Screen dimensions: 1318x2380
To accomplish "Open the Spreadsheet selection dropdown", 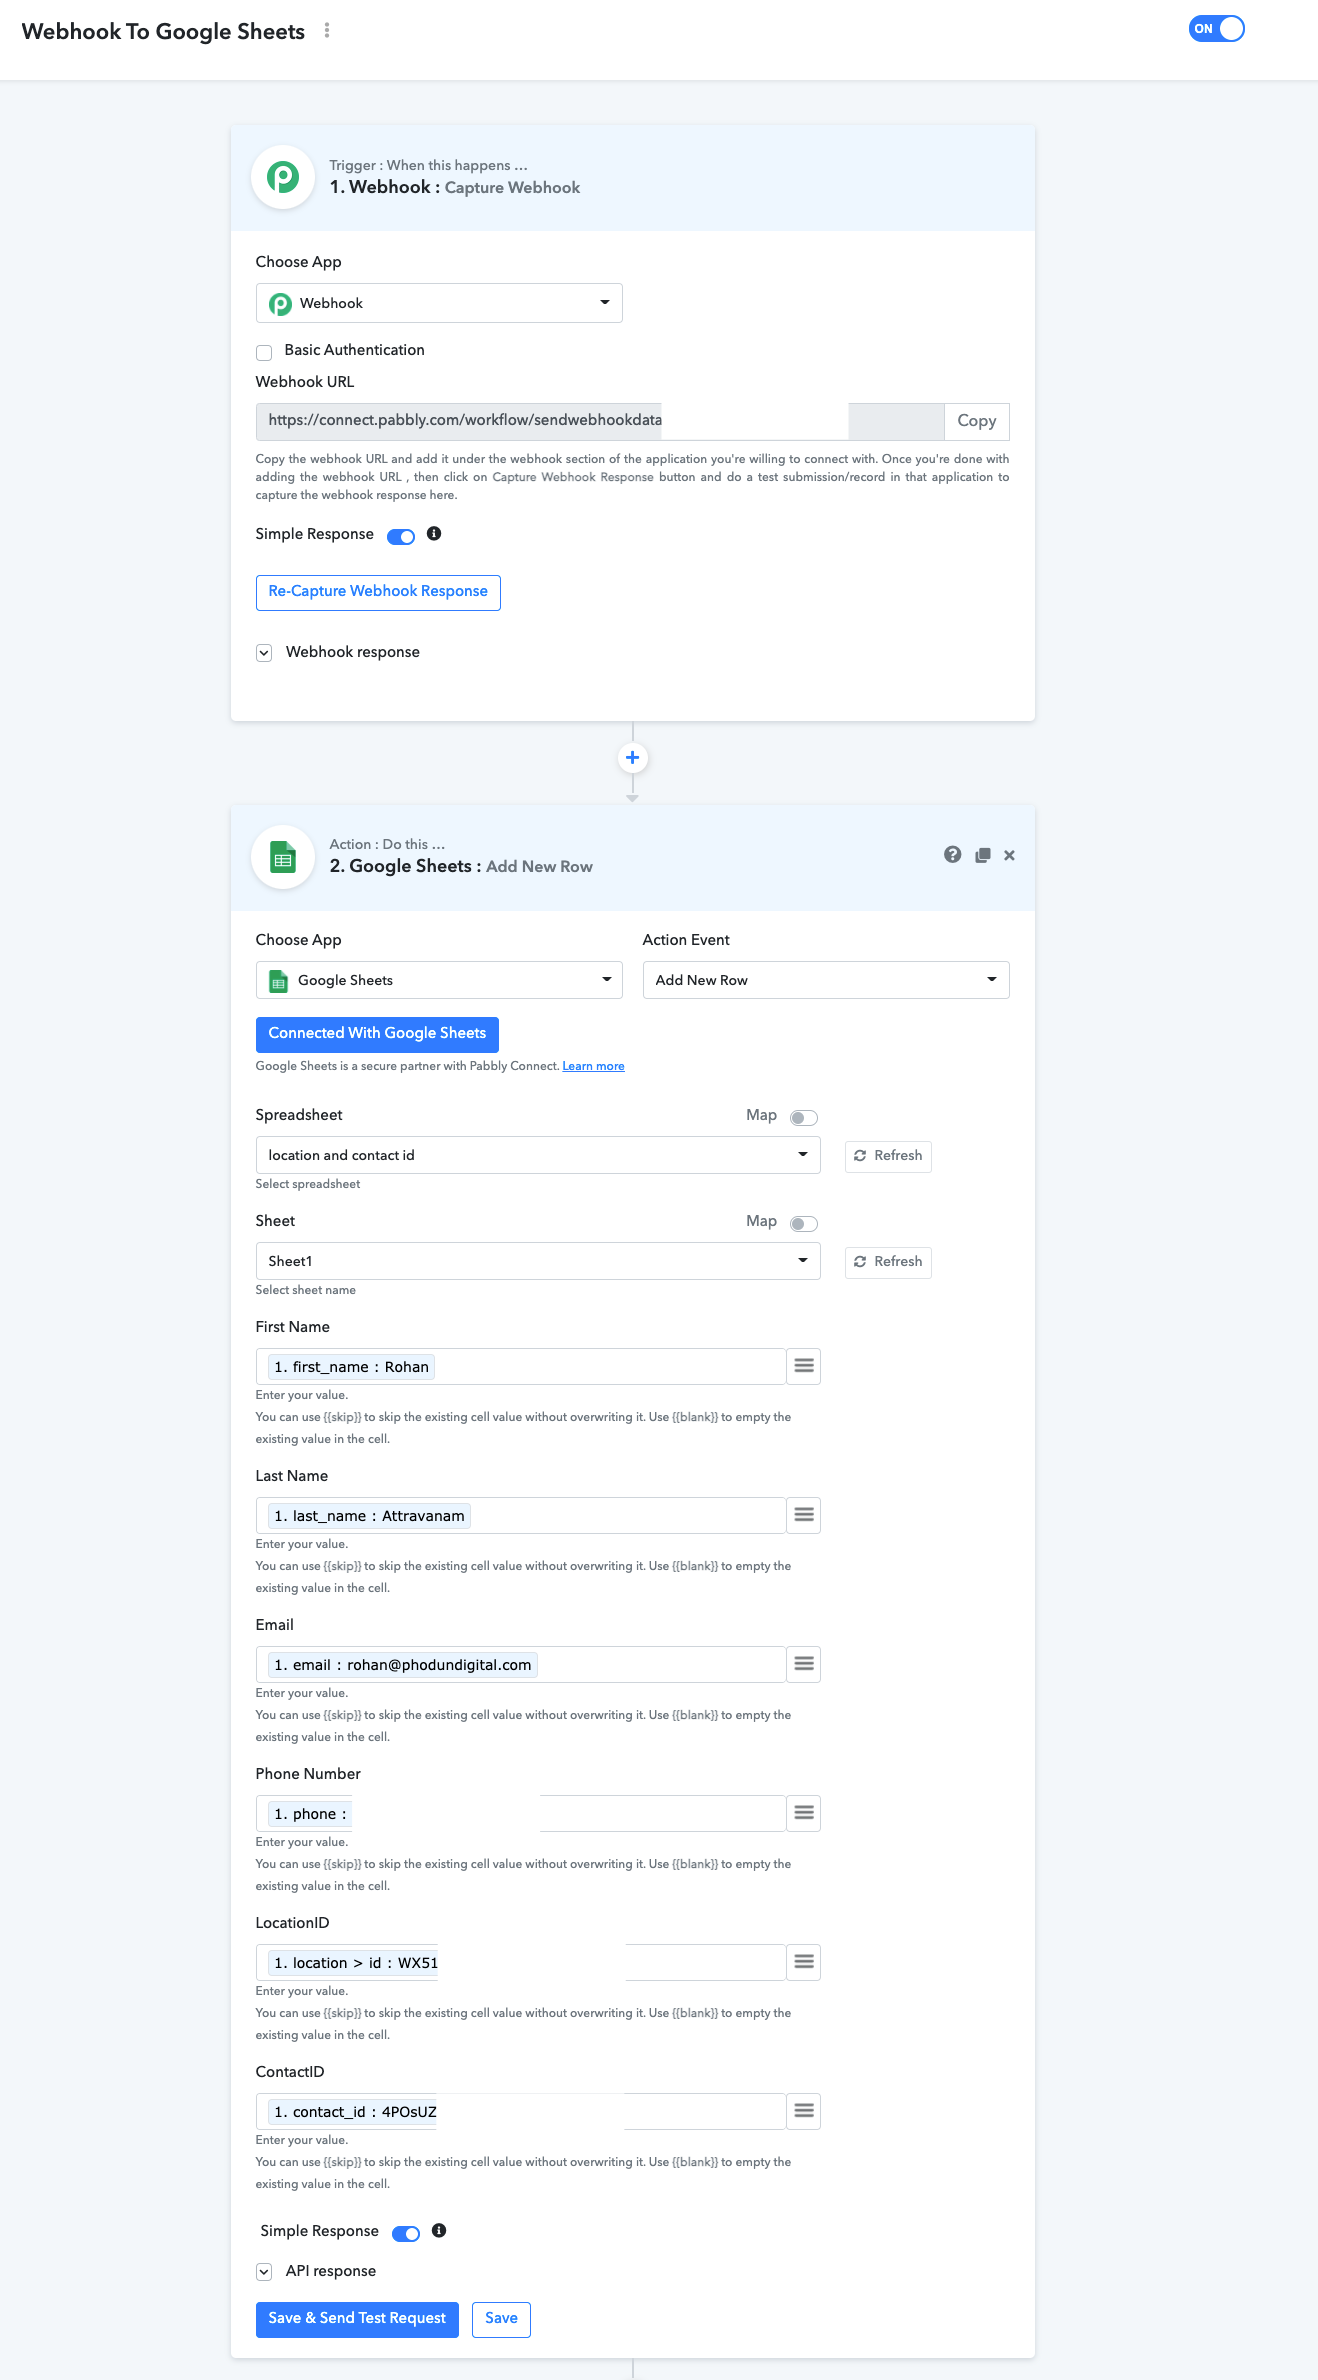I will coord(538,1155).
